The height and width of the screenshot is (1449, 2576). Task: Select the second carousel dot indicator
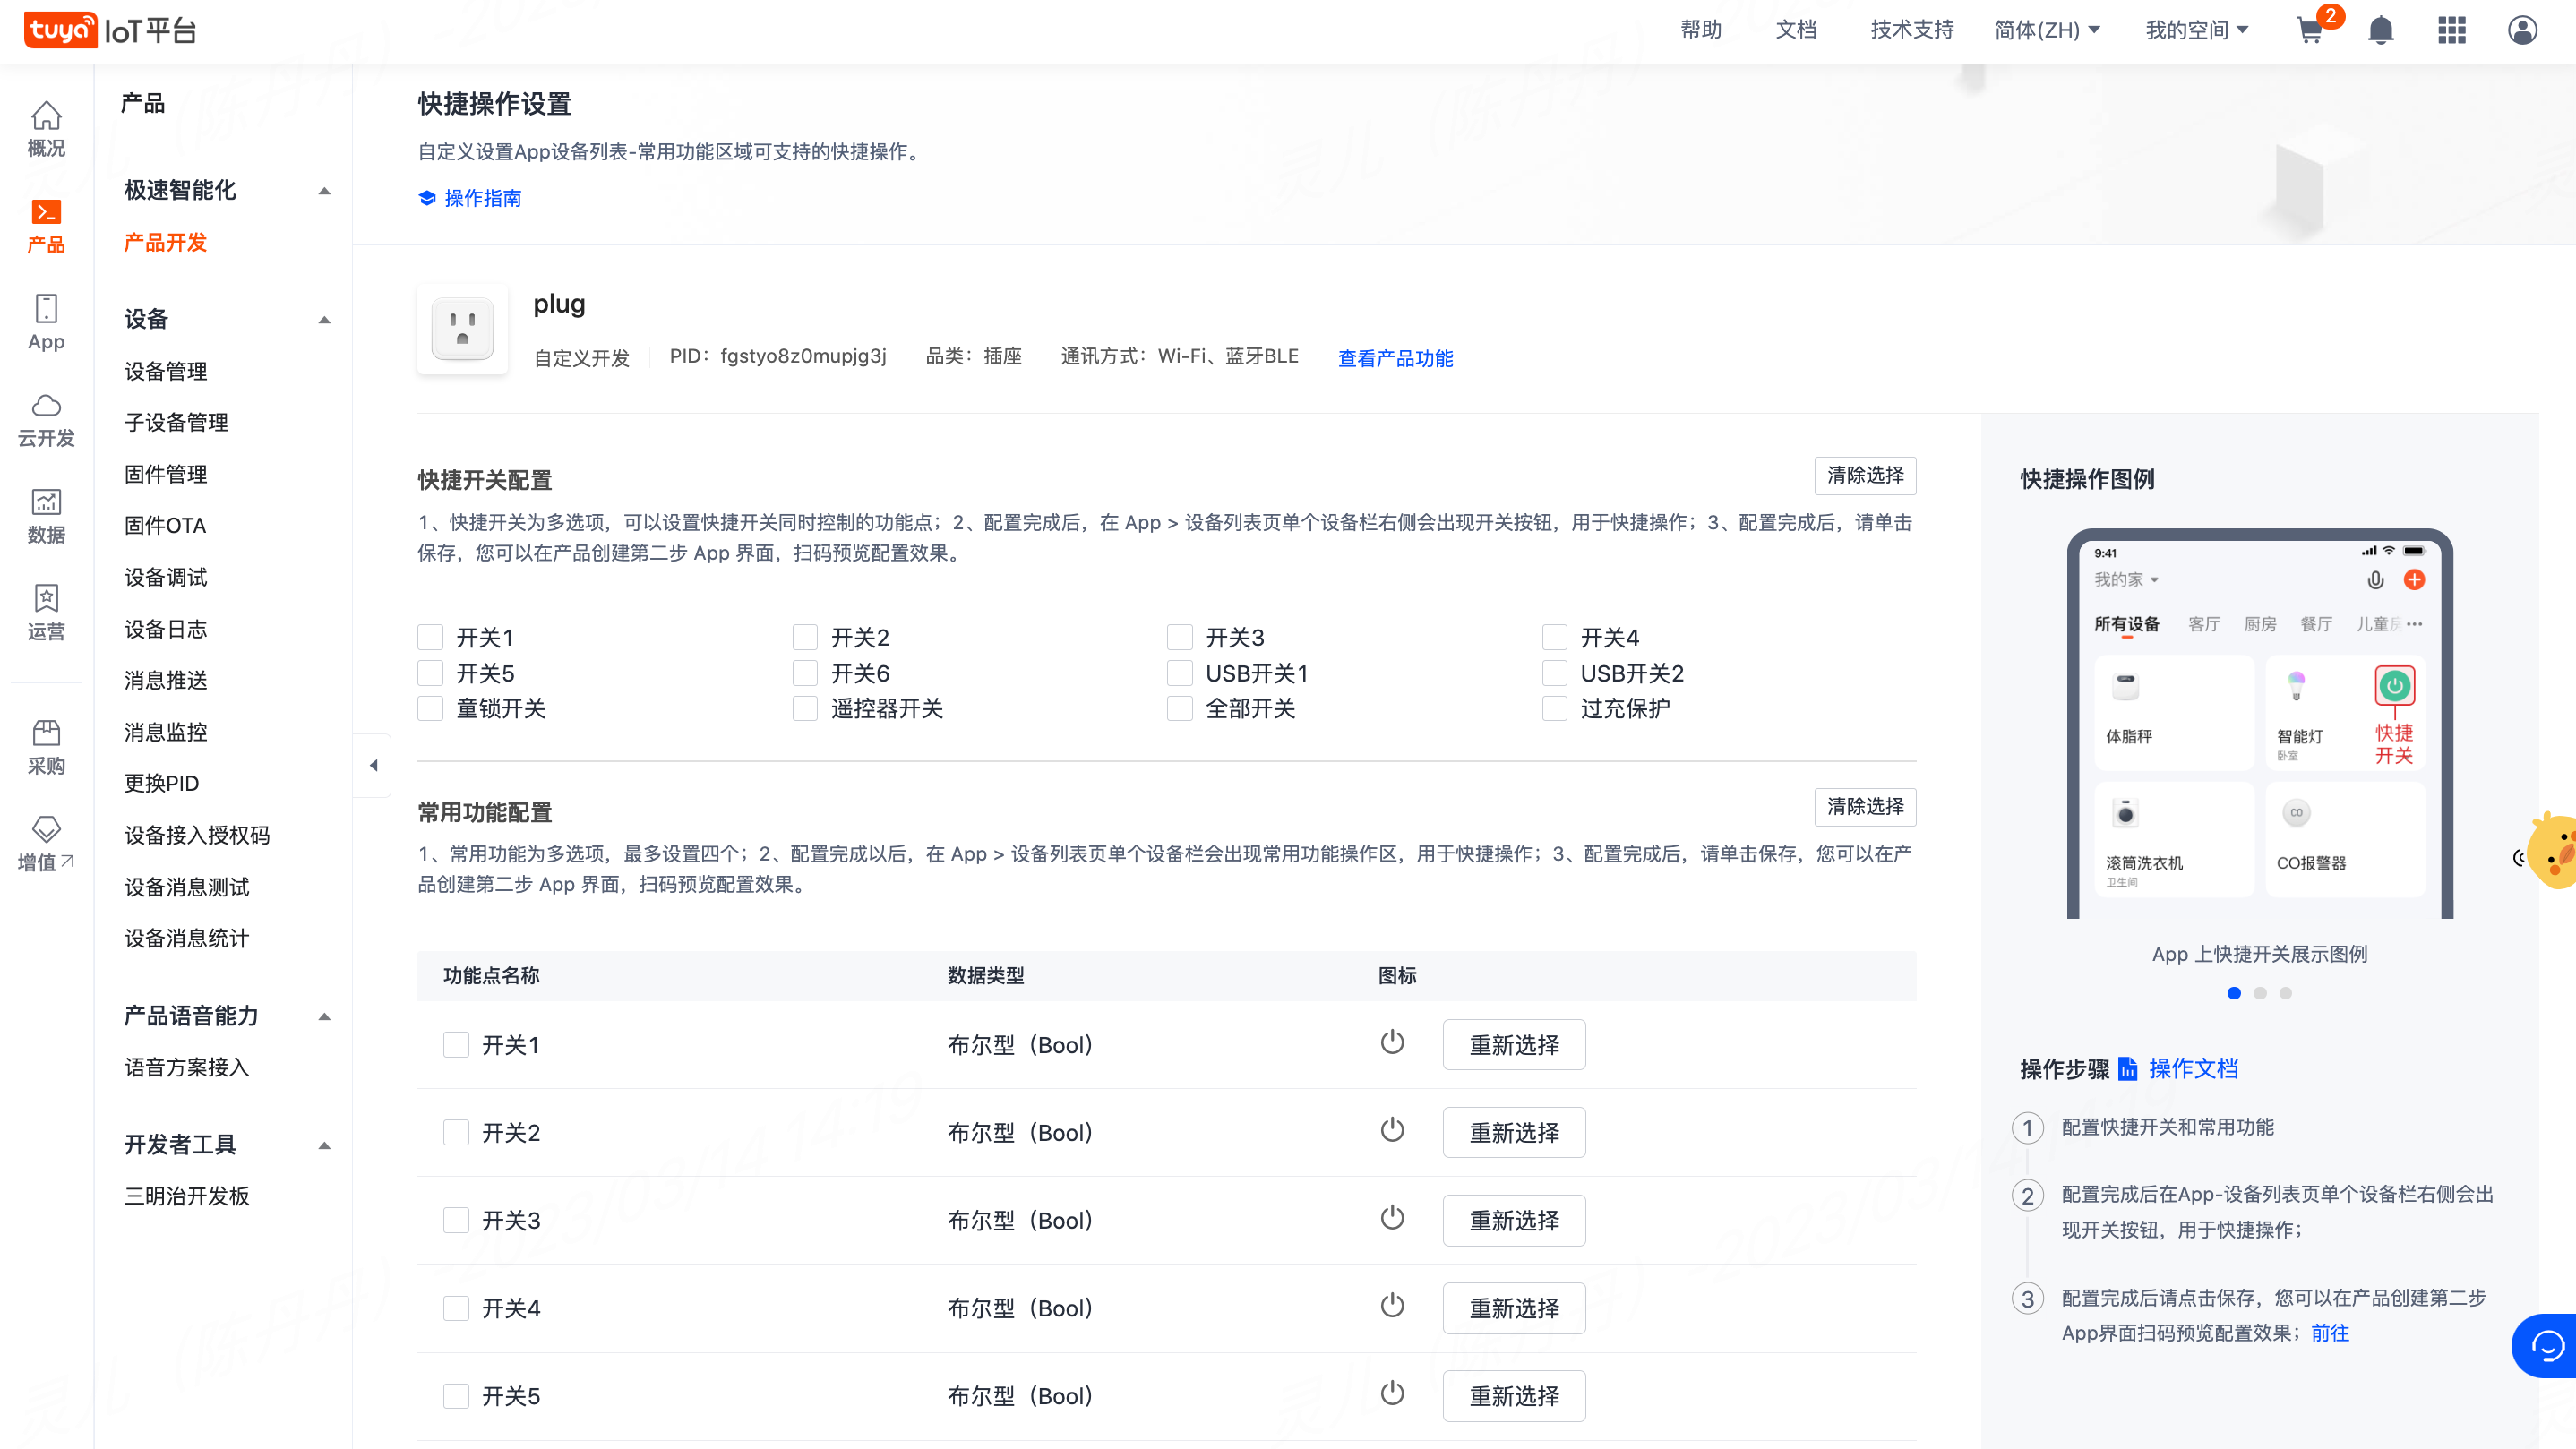[x=2260, y=993]
